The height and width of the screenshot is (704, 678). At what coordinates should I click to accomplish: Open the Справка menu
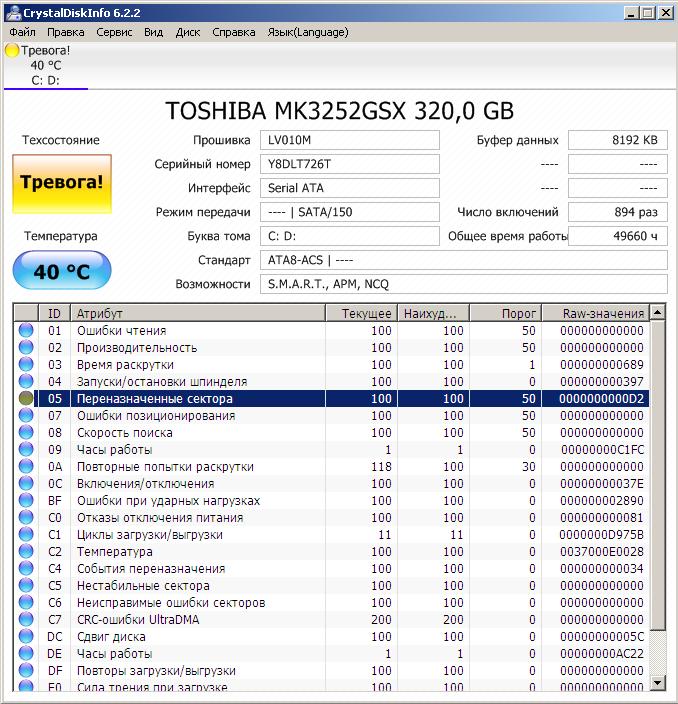pyautogui.click(x=233, y=32)
